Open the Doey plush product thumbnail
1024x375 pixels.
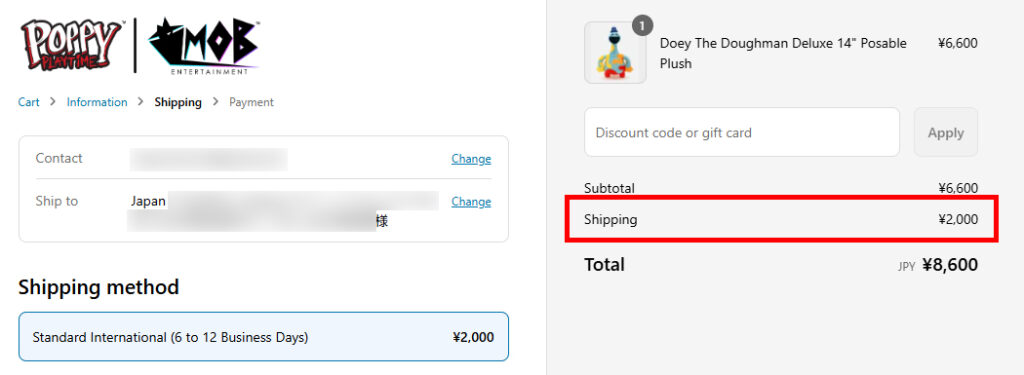point(615,53)
